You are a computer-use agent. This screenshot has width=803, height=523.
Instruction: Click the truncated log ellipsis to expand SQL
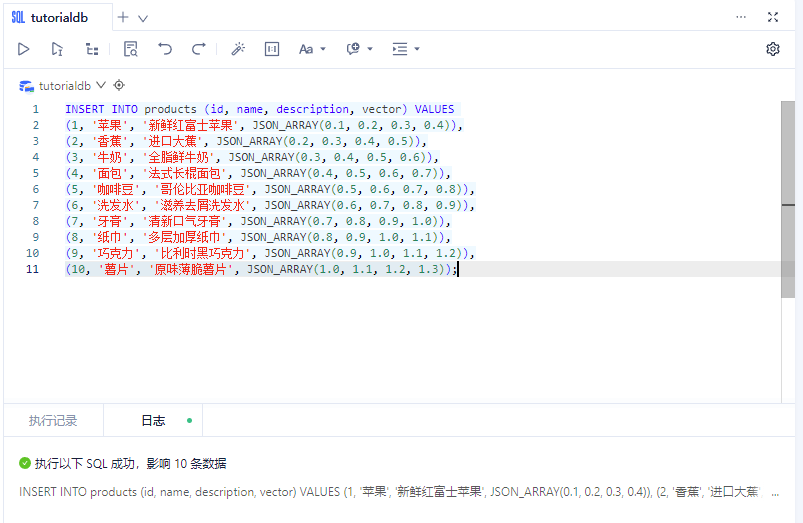(x=775, y=493)
